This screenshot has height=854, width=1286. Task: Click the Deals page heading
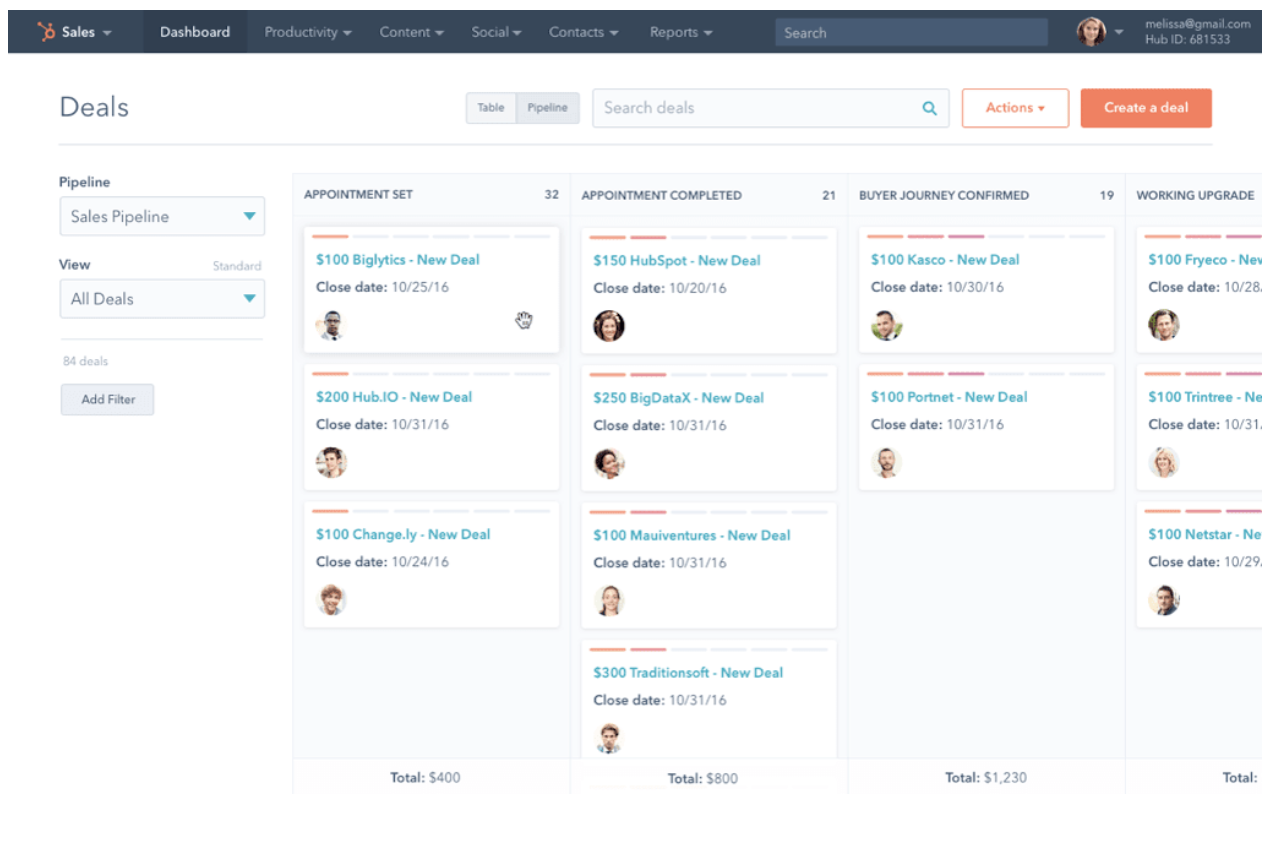(94, 107)
